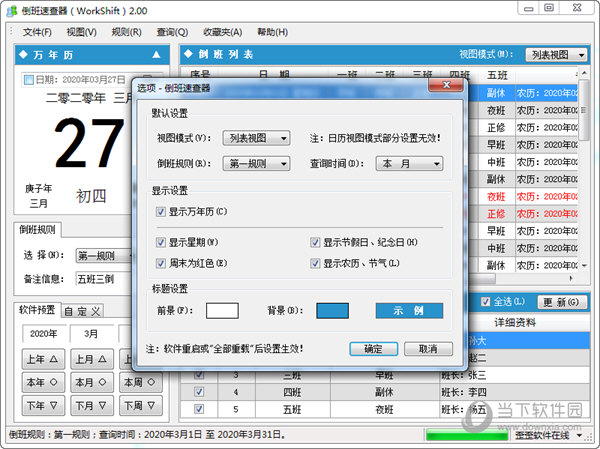
Task: Select the 倒班规则 tab
Action: (38, 230)
